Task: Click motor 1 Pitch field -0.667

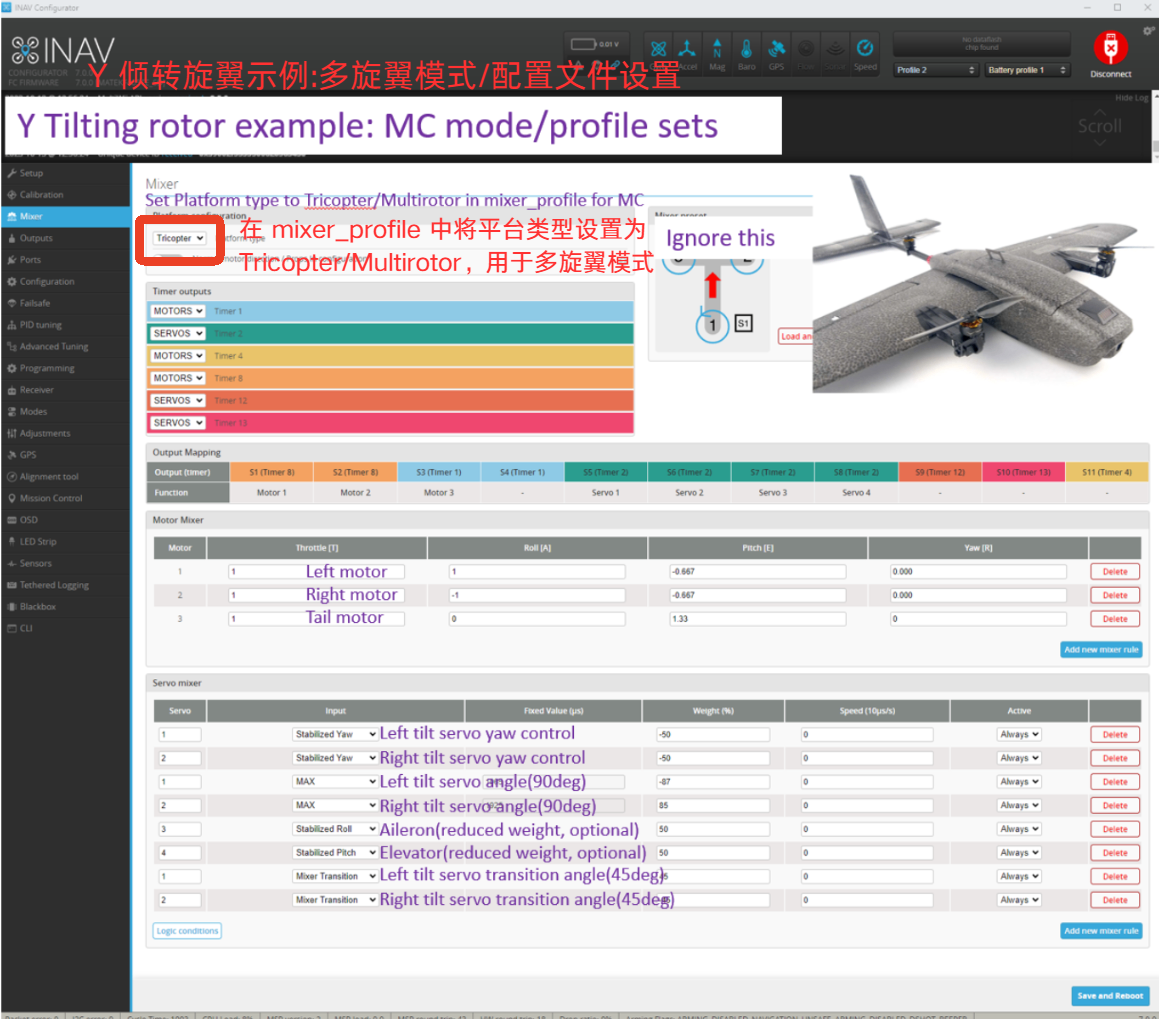Action: [x=757, y=571]
